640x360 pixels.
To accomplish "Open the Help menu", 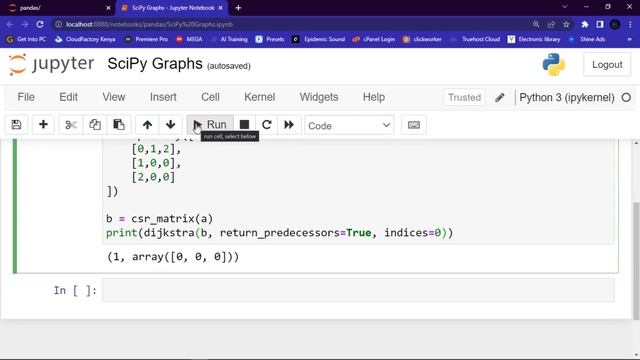I will 374,97.
